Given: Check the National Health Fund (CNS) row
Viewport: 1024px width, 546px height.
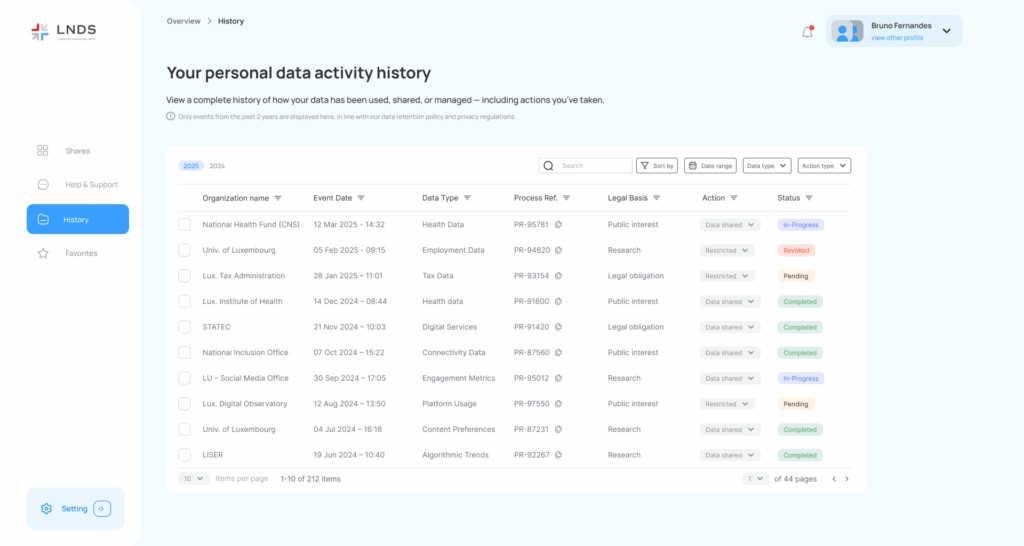Looking at the screenshot, I should [x=185, y=225].
